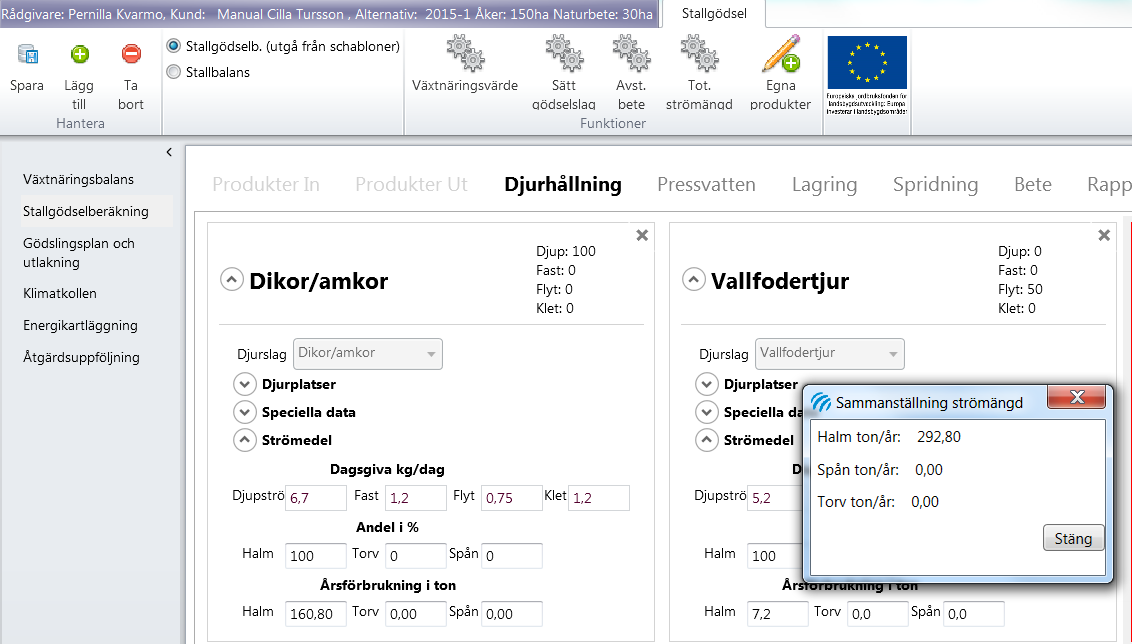Click Dikor/amkor Djupströ field 6,7
Screen dimensions: 1132x644
tap(316, 498)
